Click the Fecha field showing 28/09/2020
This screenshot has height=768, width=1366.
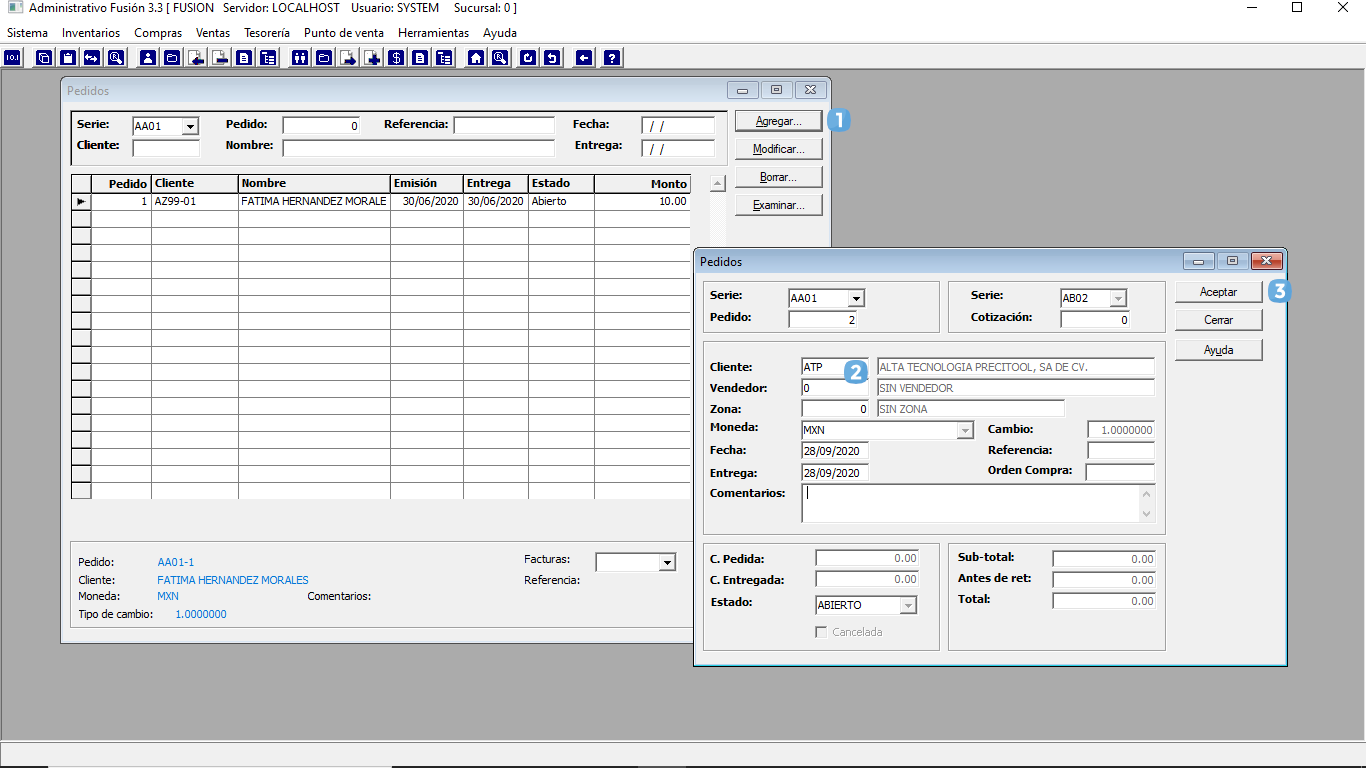pyautogui.click(x=835, y=451)
